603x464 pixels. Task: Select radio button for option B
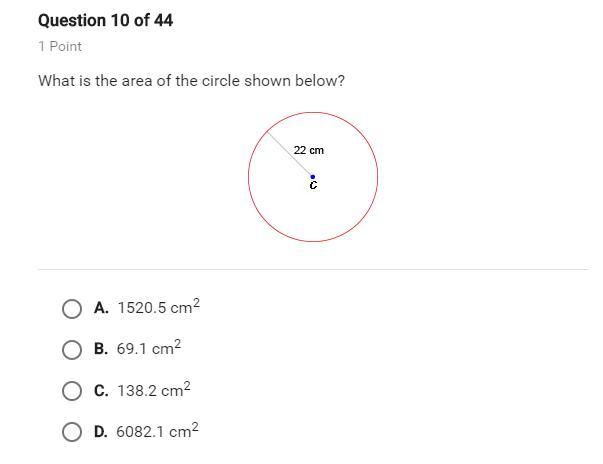pyautogui.click(x=72, y=350)
